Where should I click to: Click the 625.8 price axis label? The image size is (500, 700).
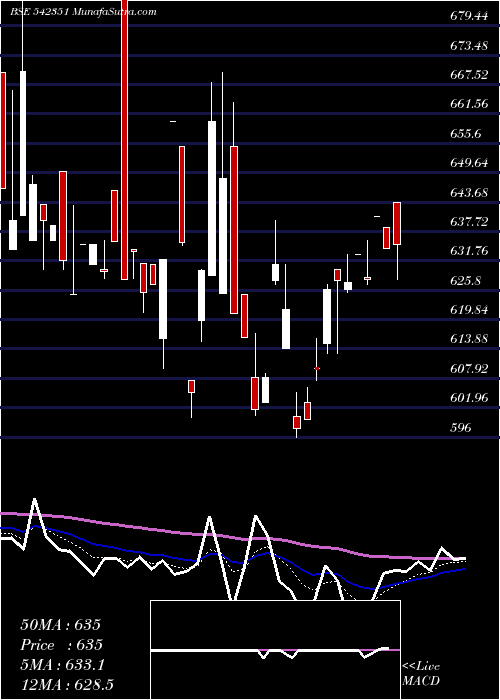point(466,281)
